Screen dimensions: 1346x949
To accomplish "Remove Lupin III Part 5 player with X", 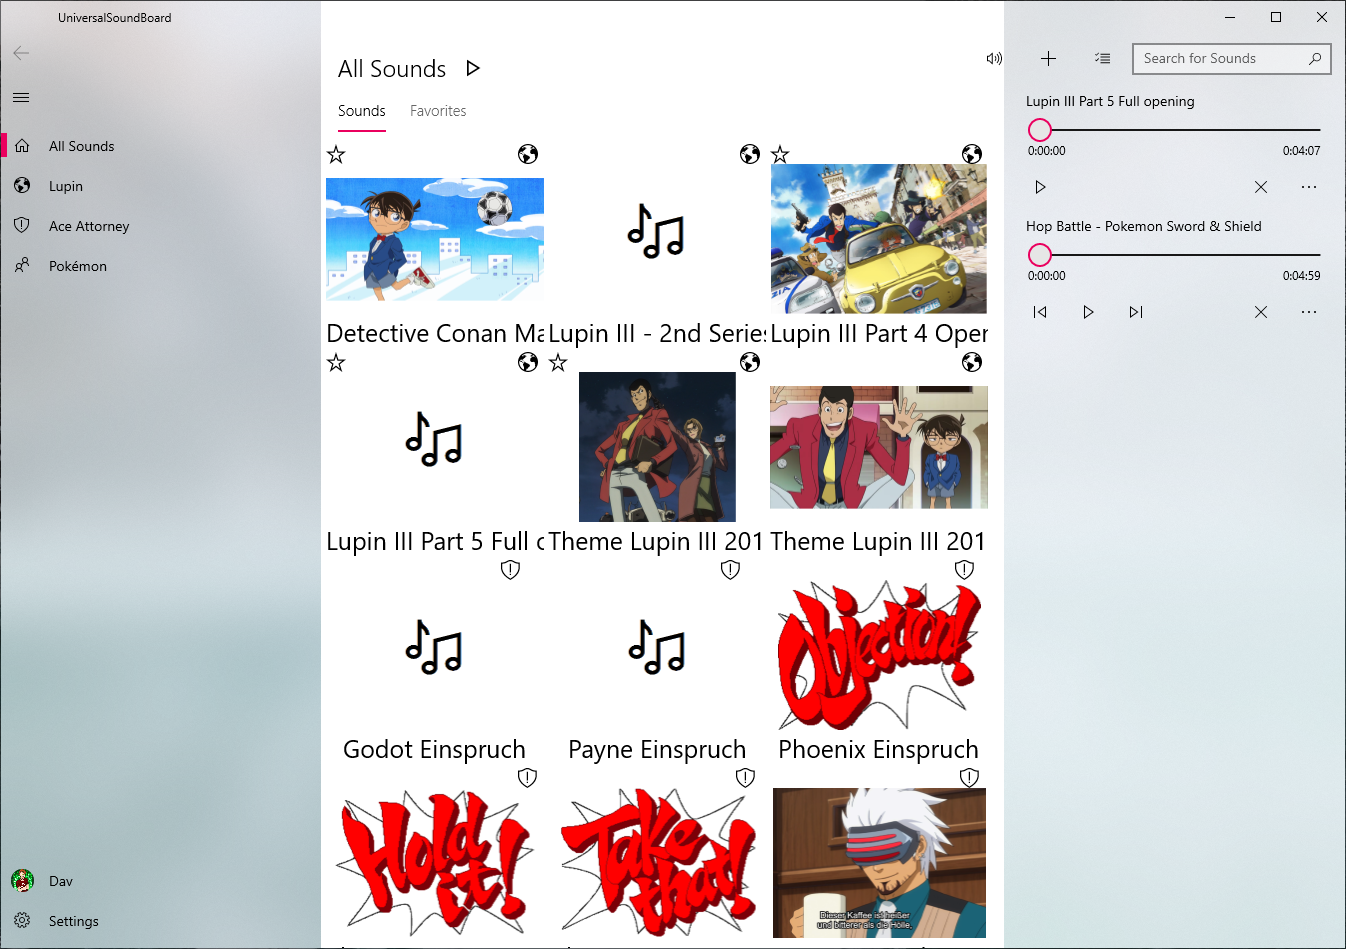I will pyautogui.click(x=1261, y=187).
